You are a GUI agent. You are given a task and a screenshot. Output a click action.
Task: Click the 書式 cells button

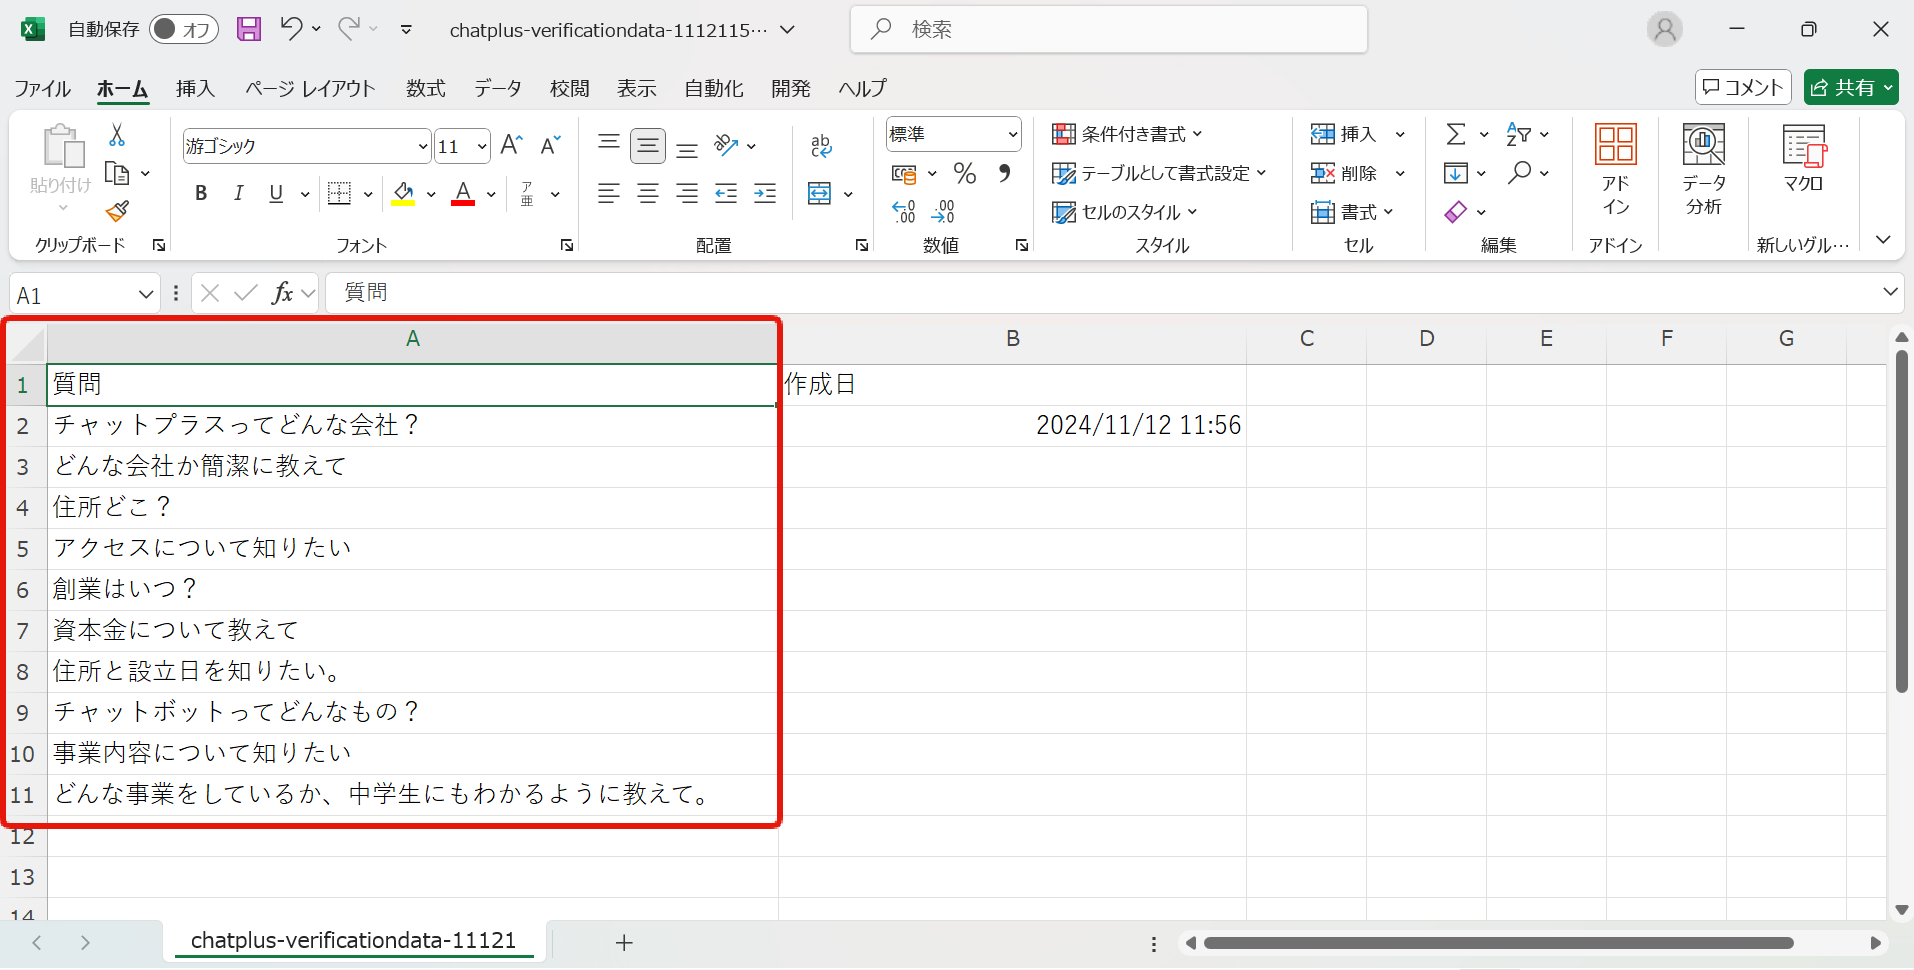(1352, 212)
